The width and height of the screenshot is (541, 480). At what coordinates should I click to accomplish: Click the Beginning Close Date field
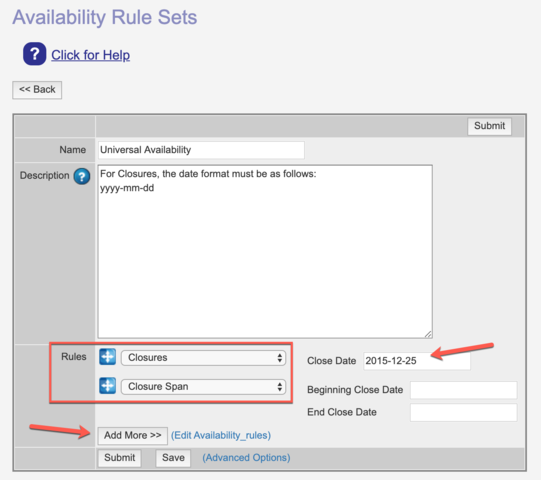[464, 390]
